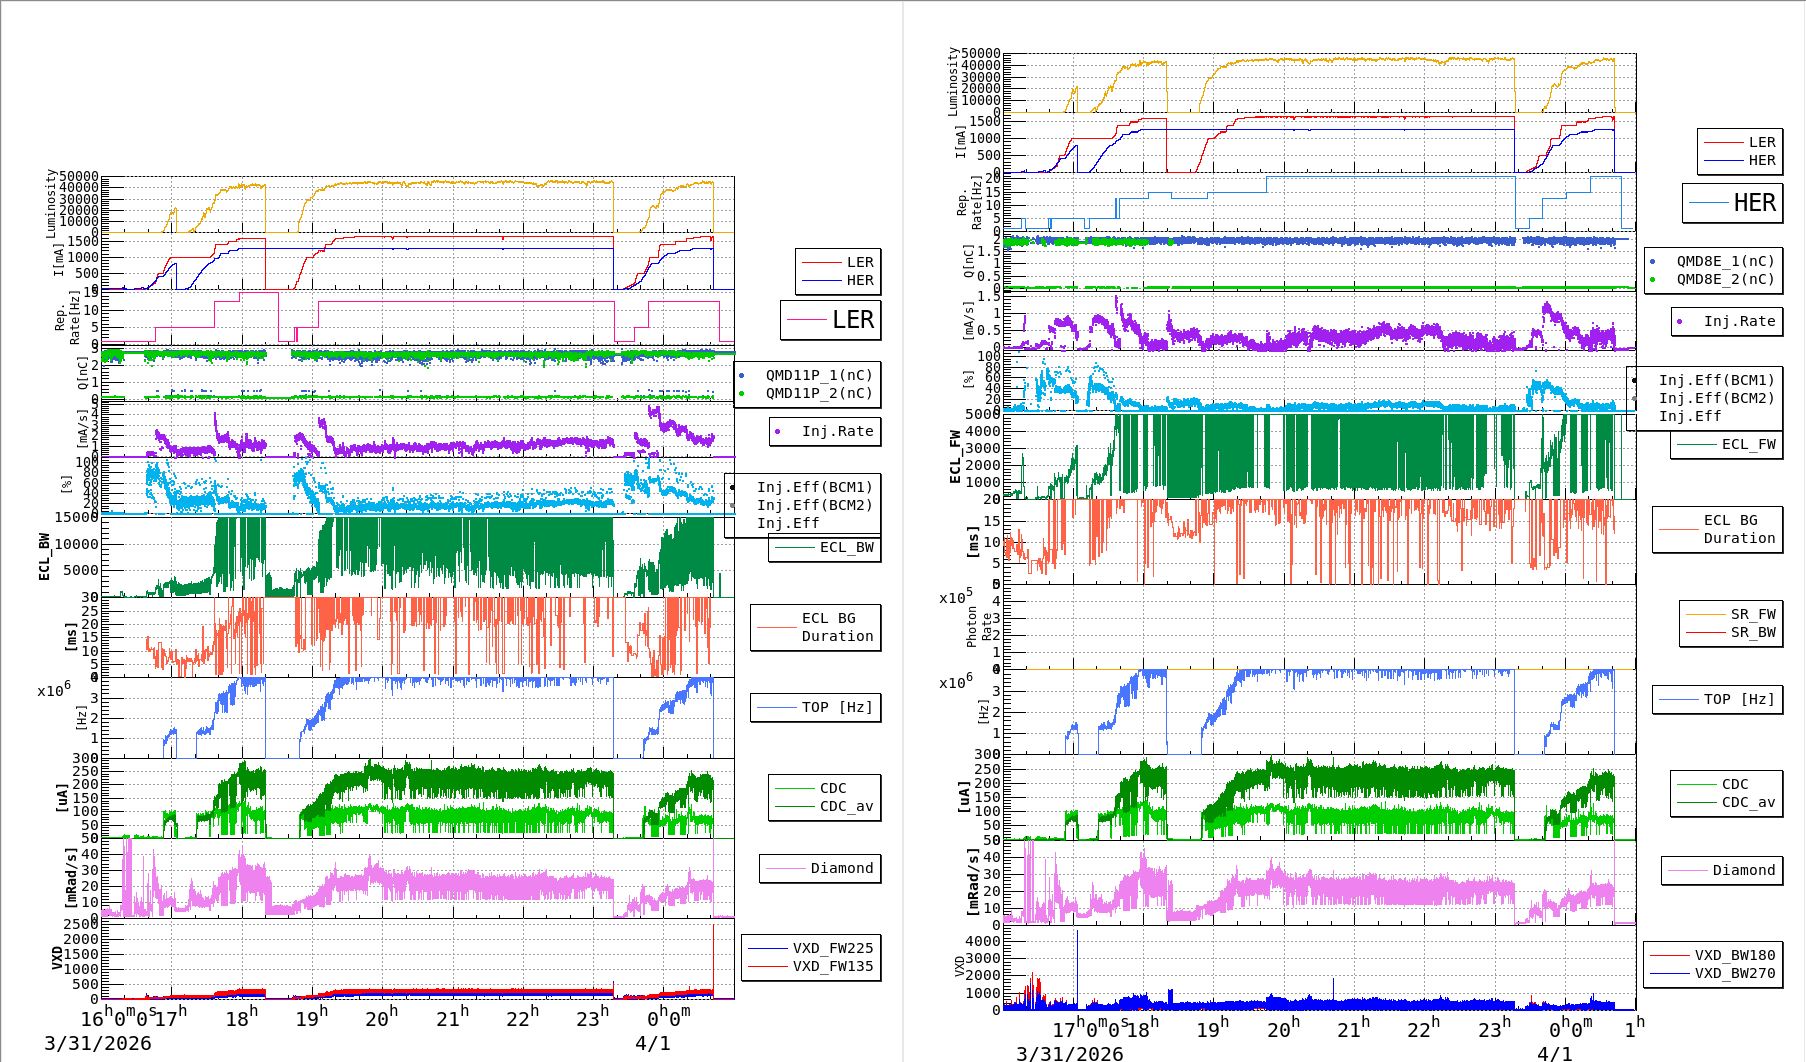
Task: Click the 4/1 date label under right plot
Action: click(1555, 1053)
